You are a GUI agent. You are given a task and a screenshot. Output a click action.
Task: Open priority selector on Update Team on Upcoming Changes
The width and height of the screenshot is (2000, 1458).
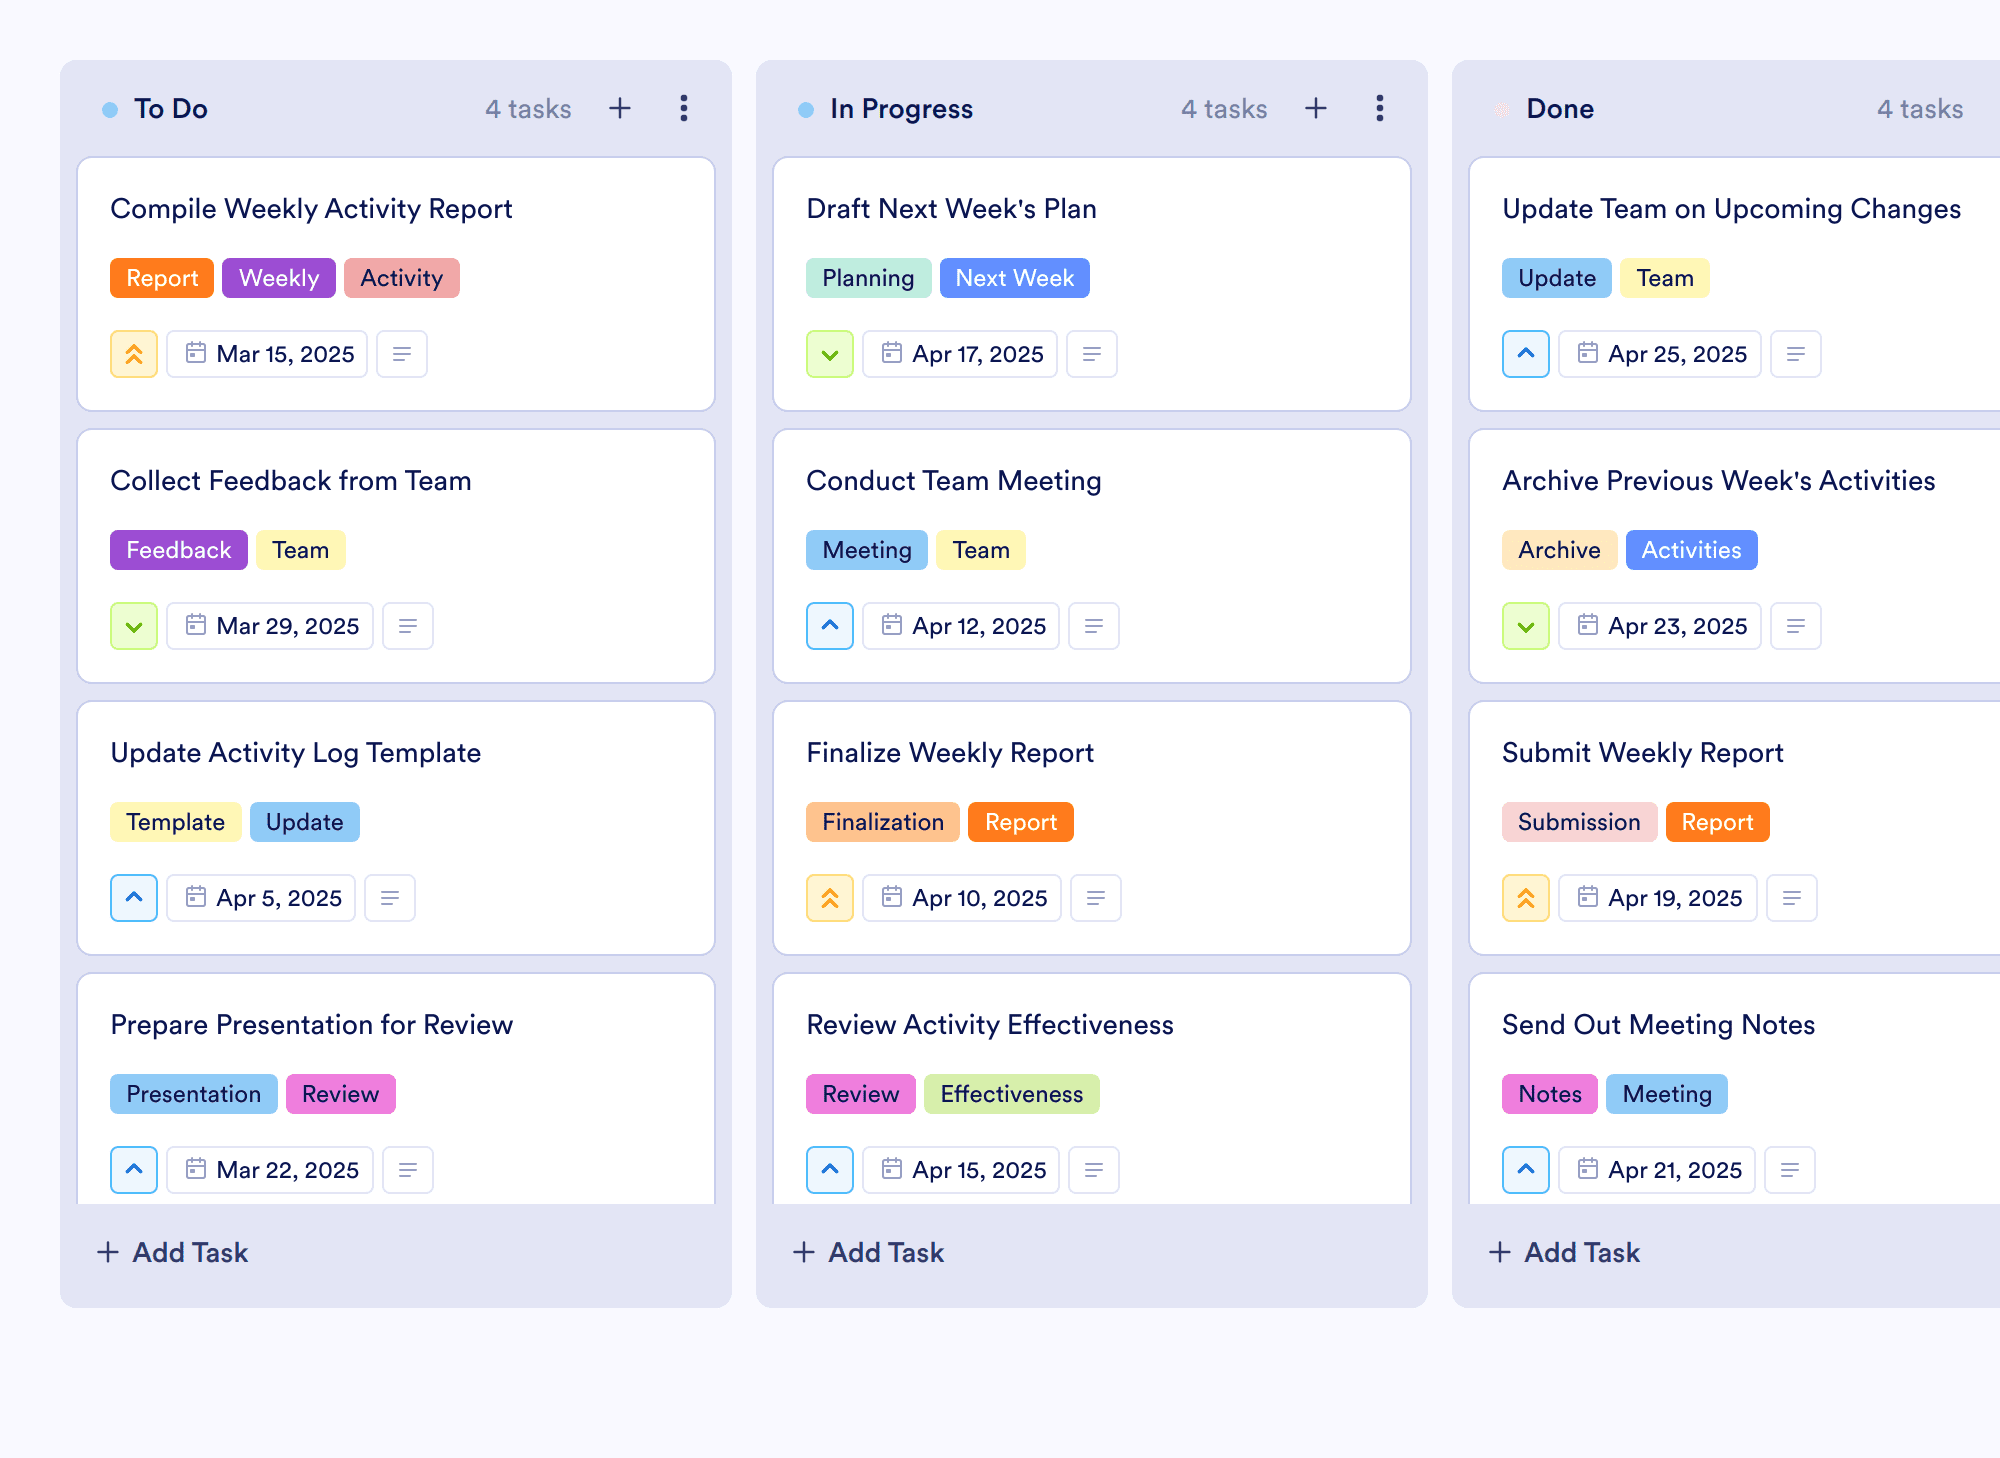tap(1526, 354)
